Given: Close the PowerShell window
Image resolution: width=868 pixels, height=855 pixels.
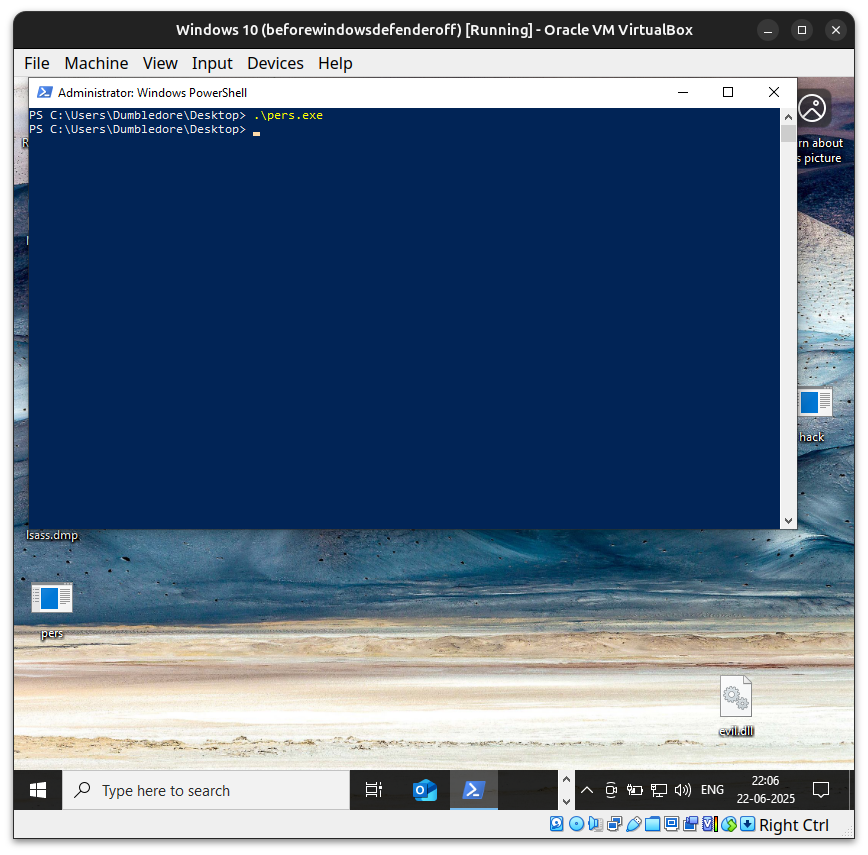Looking at the screenshot, I should coord(774,92).
